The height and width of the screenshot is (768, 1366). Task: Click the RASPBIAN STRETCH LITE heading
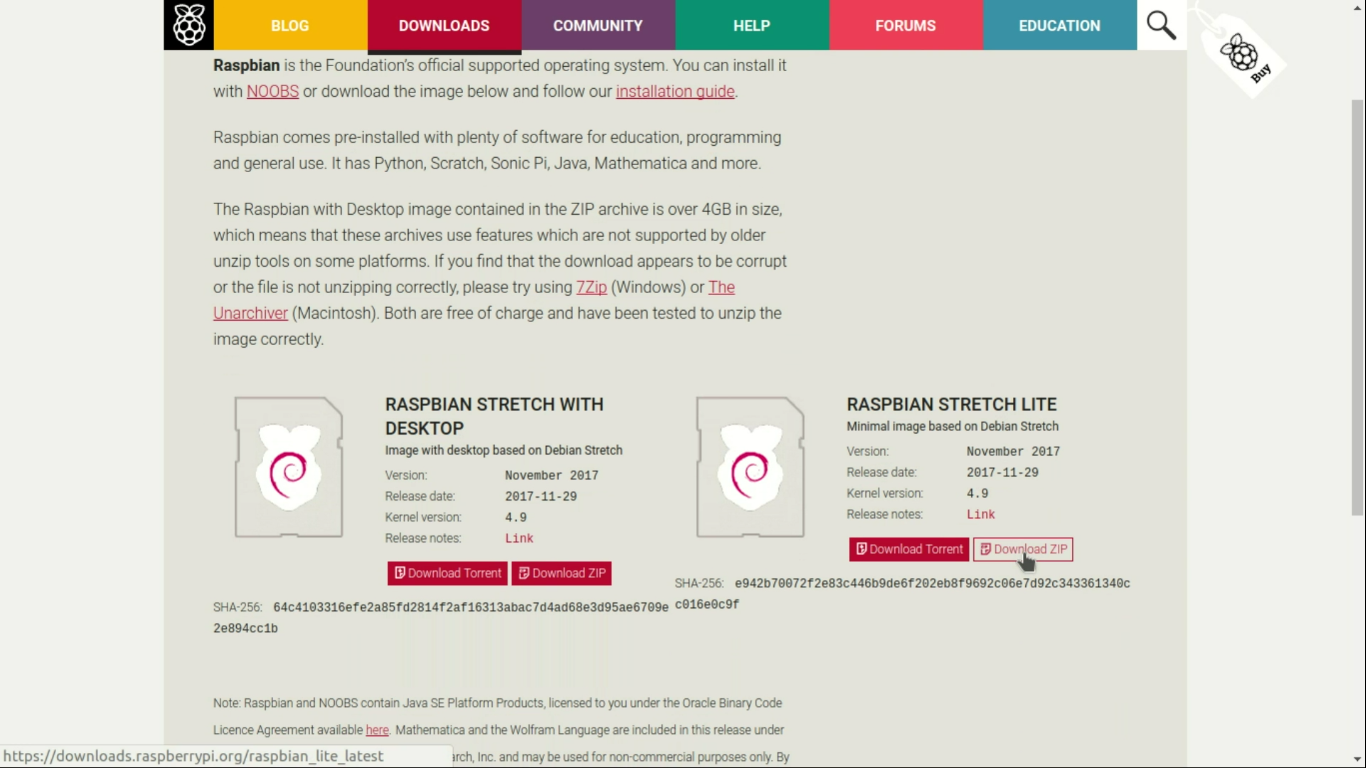pyautogui.click(x=952, y=404)
